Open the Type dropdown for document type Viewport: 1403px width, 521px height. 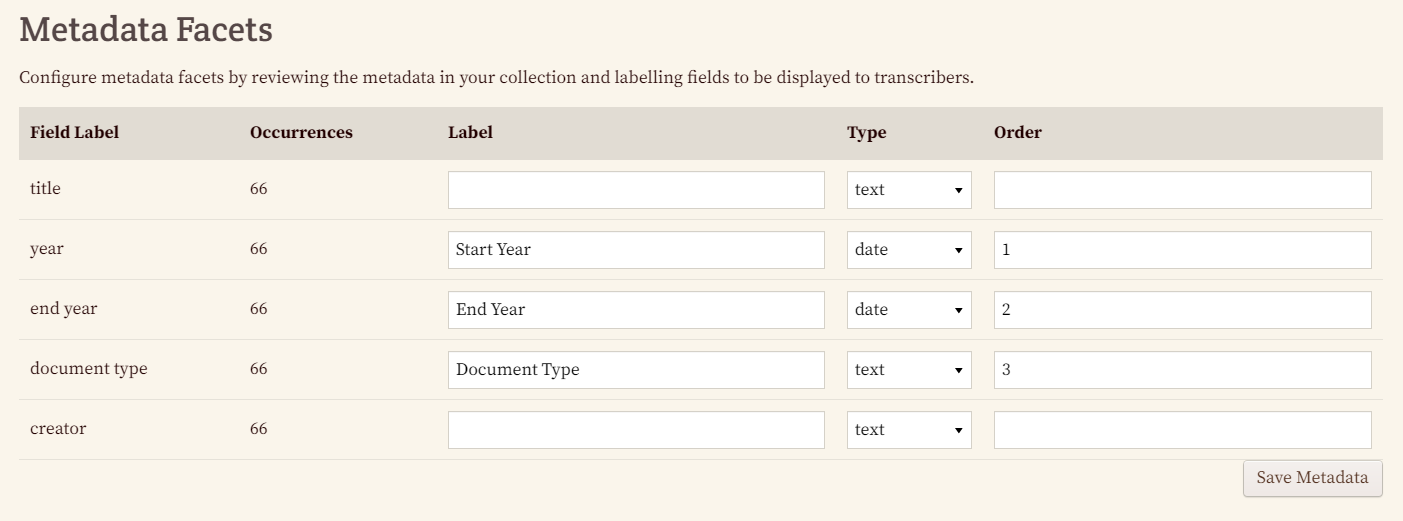coord(908,370)
